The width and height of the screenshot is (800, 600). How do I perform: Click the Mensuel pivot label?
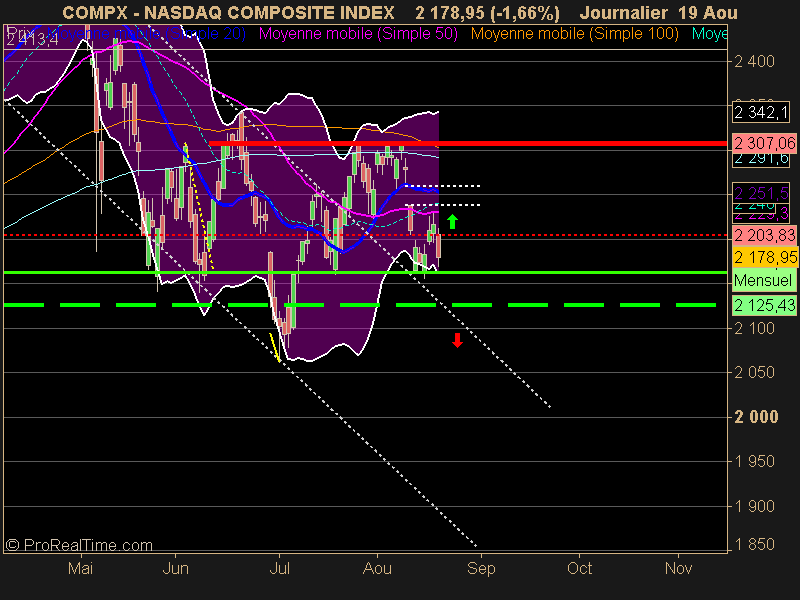(763, 280)
